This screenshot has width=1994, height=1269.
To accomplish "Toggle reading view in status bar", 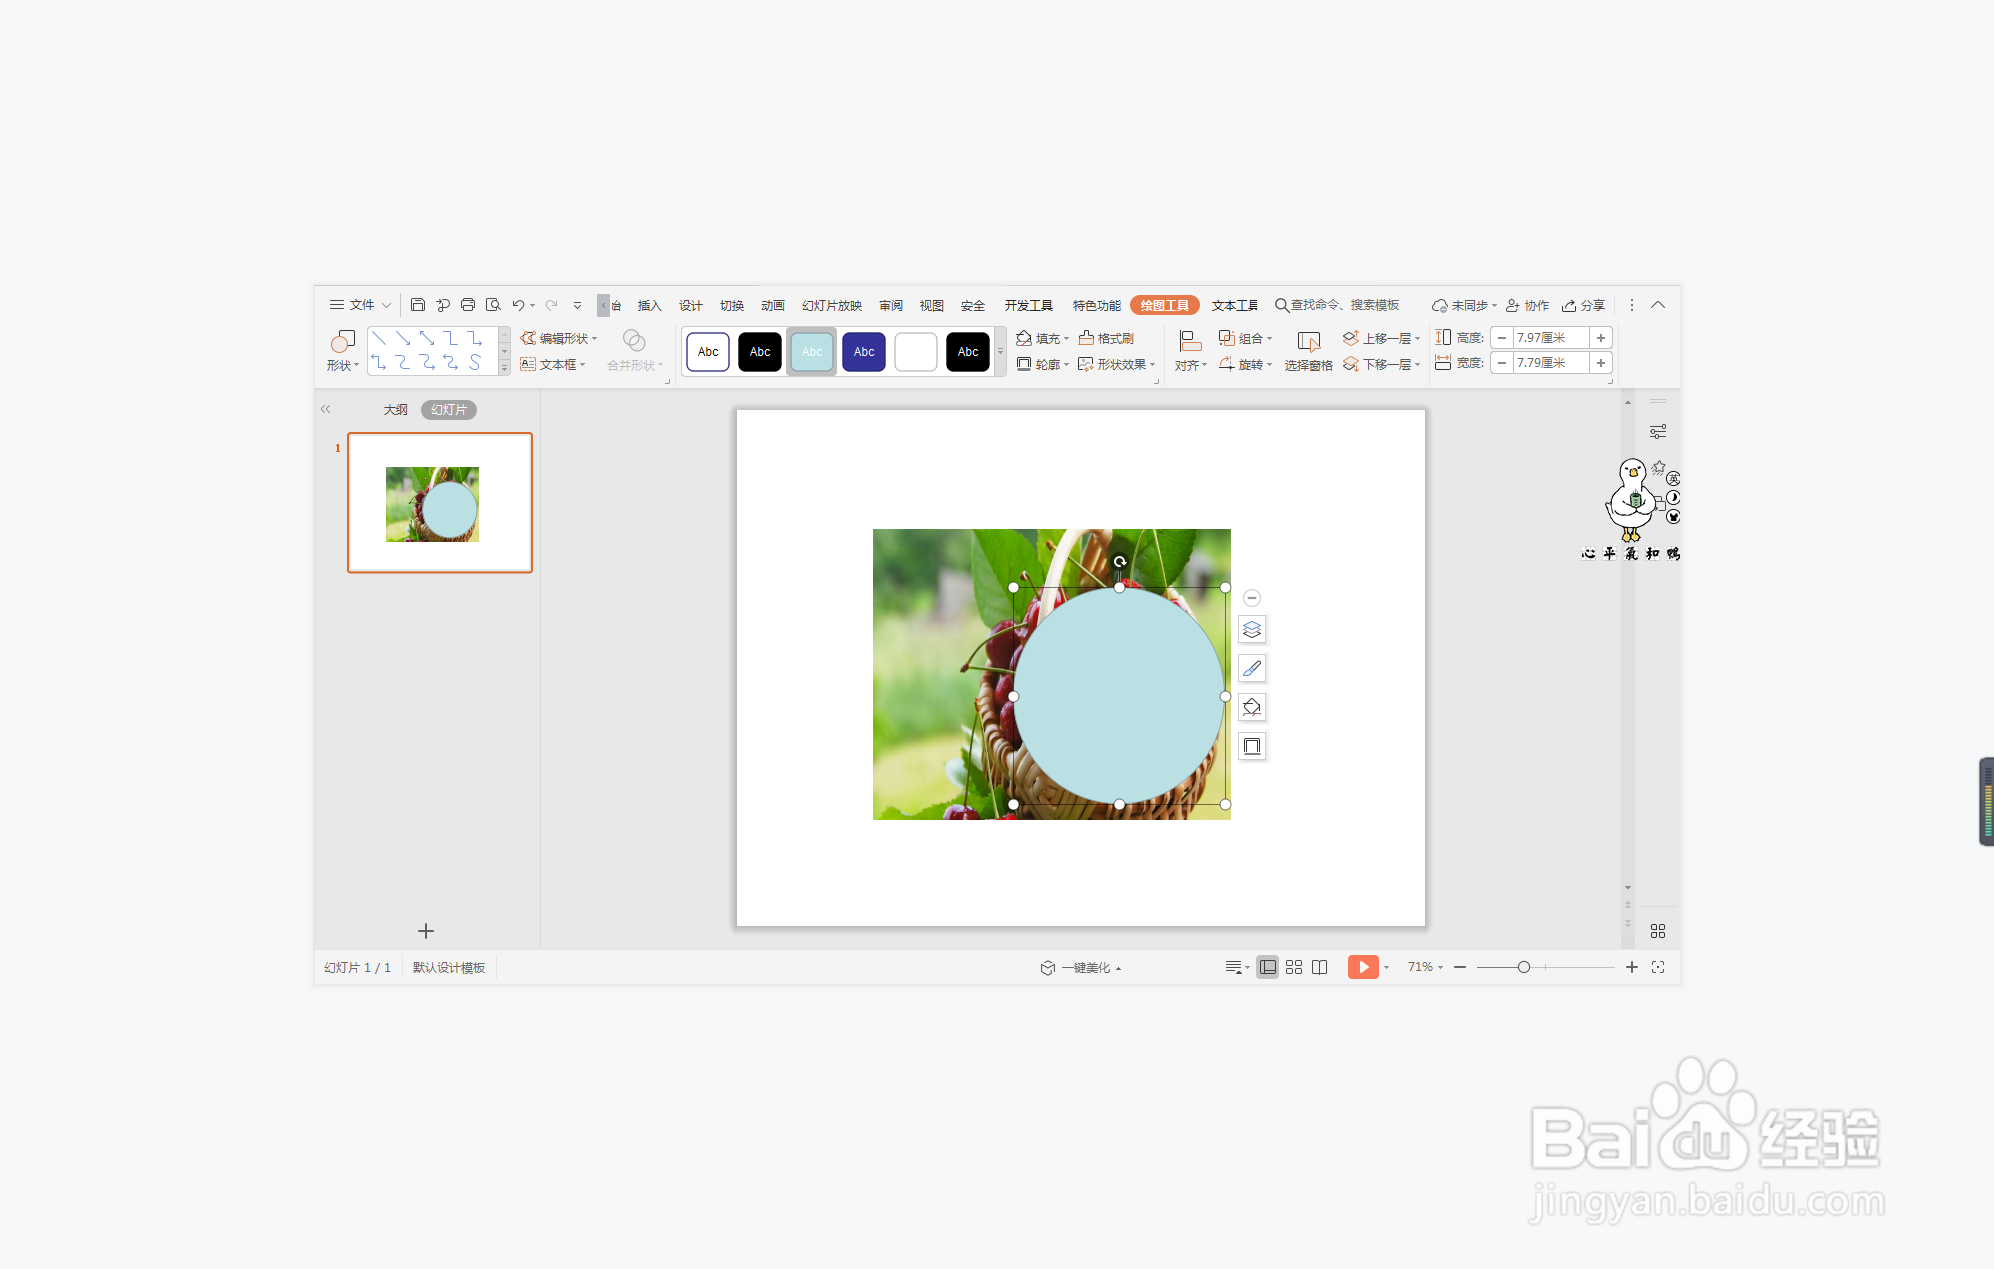I will tap(1320, 967).
